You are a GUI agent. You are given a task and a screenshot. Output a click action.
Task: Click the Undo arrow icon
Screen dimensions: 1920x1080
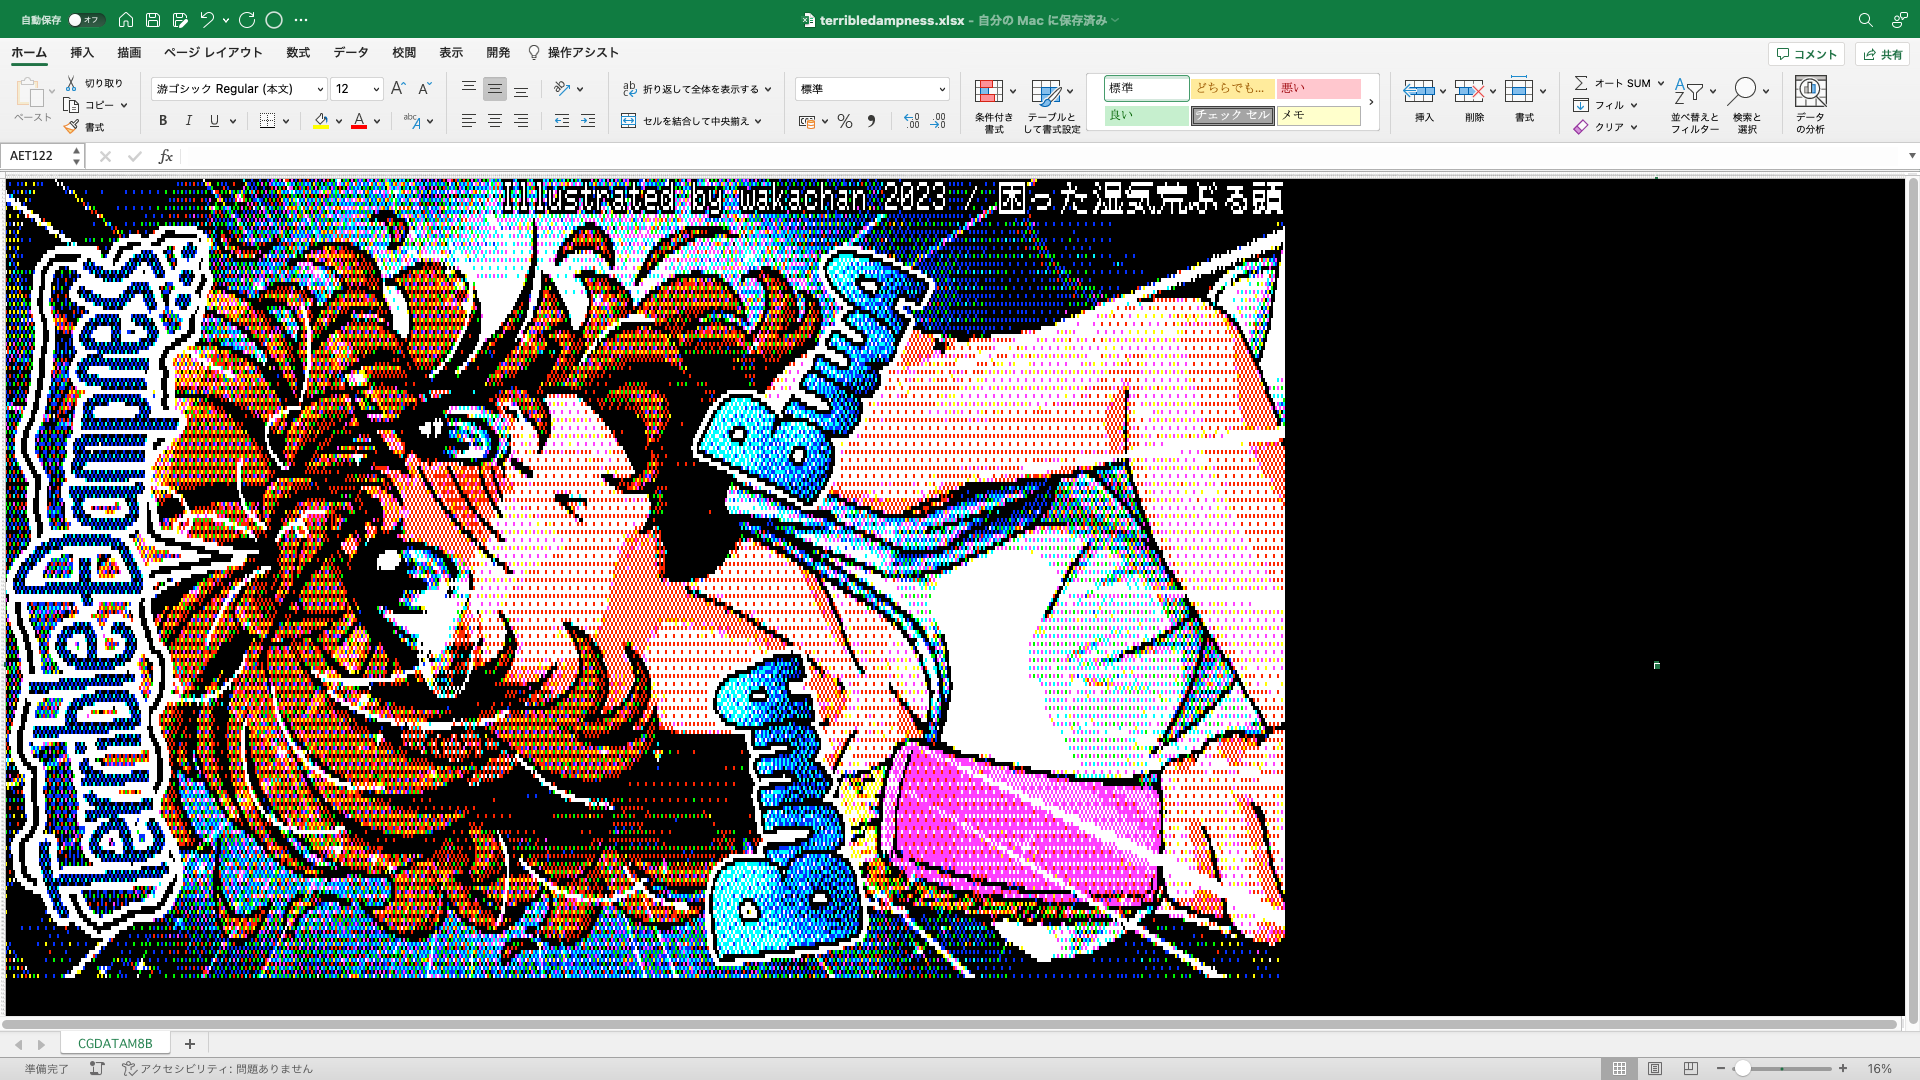(206, 19)
